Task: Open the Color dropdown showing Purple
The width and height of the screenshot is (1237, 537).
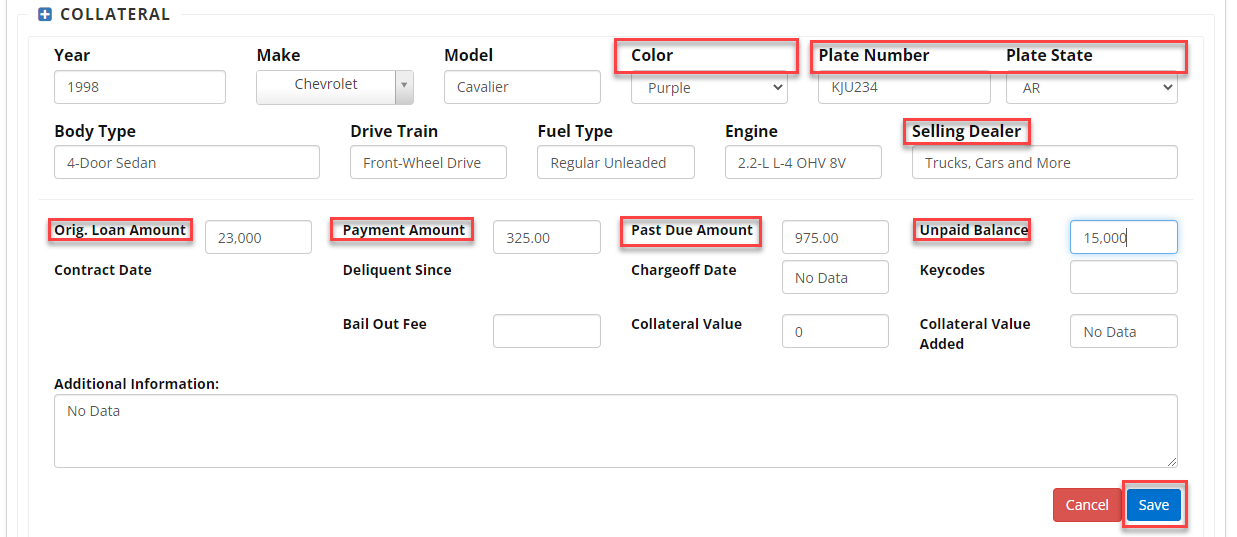Action: [x=709, y=88]
